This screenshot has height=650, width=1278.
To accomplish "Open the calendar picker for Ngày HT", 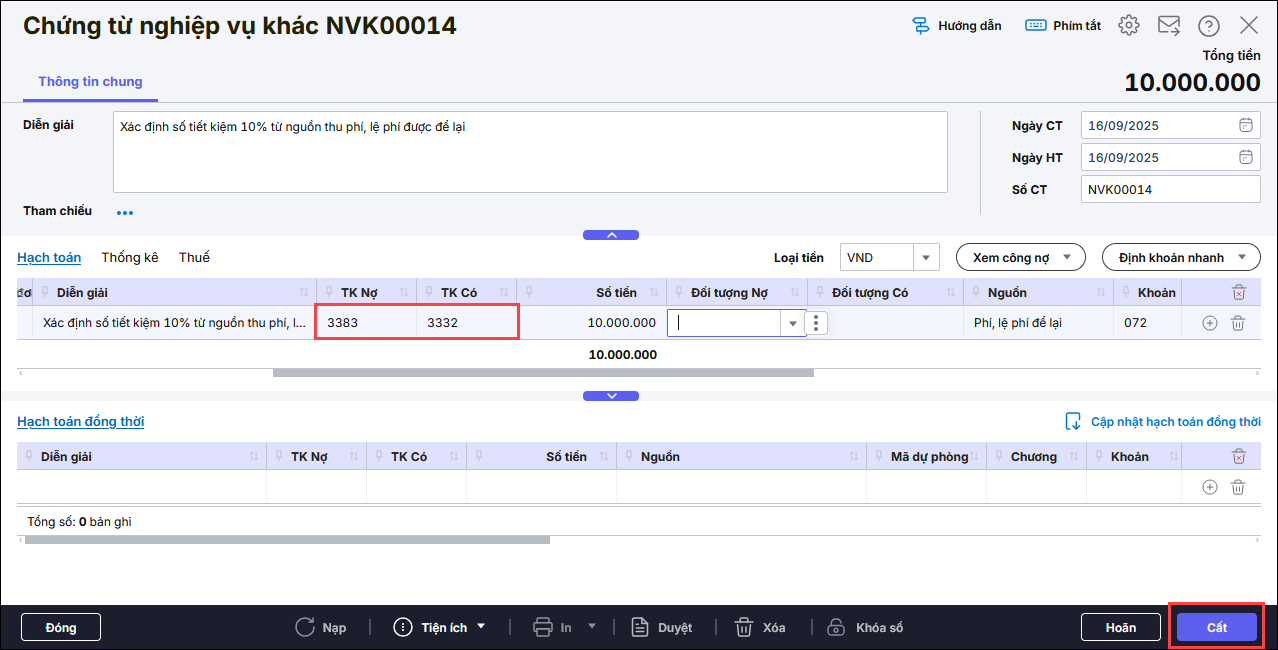I will [1246, 158].
